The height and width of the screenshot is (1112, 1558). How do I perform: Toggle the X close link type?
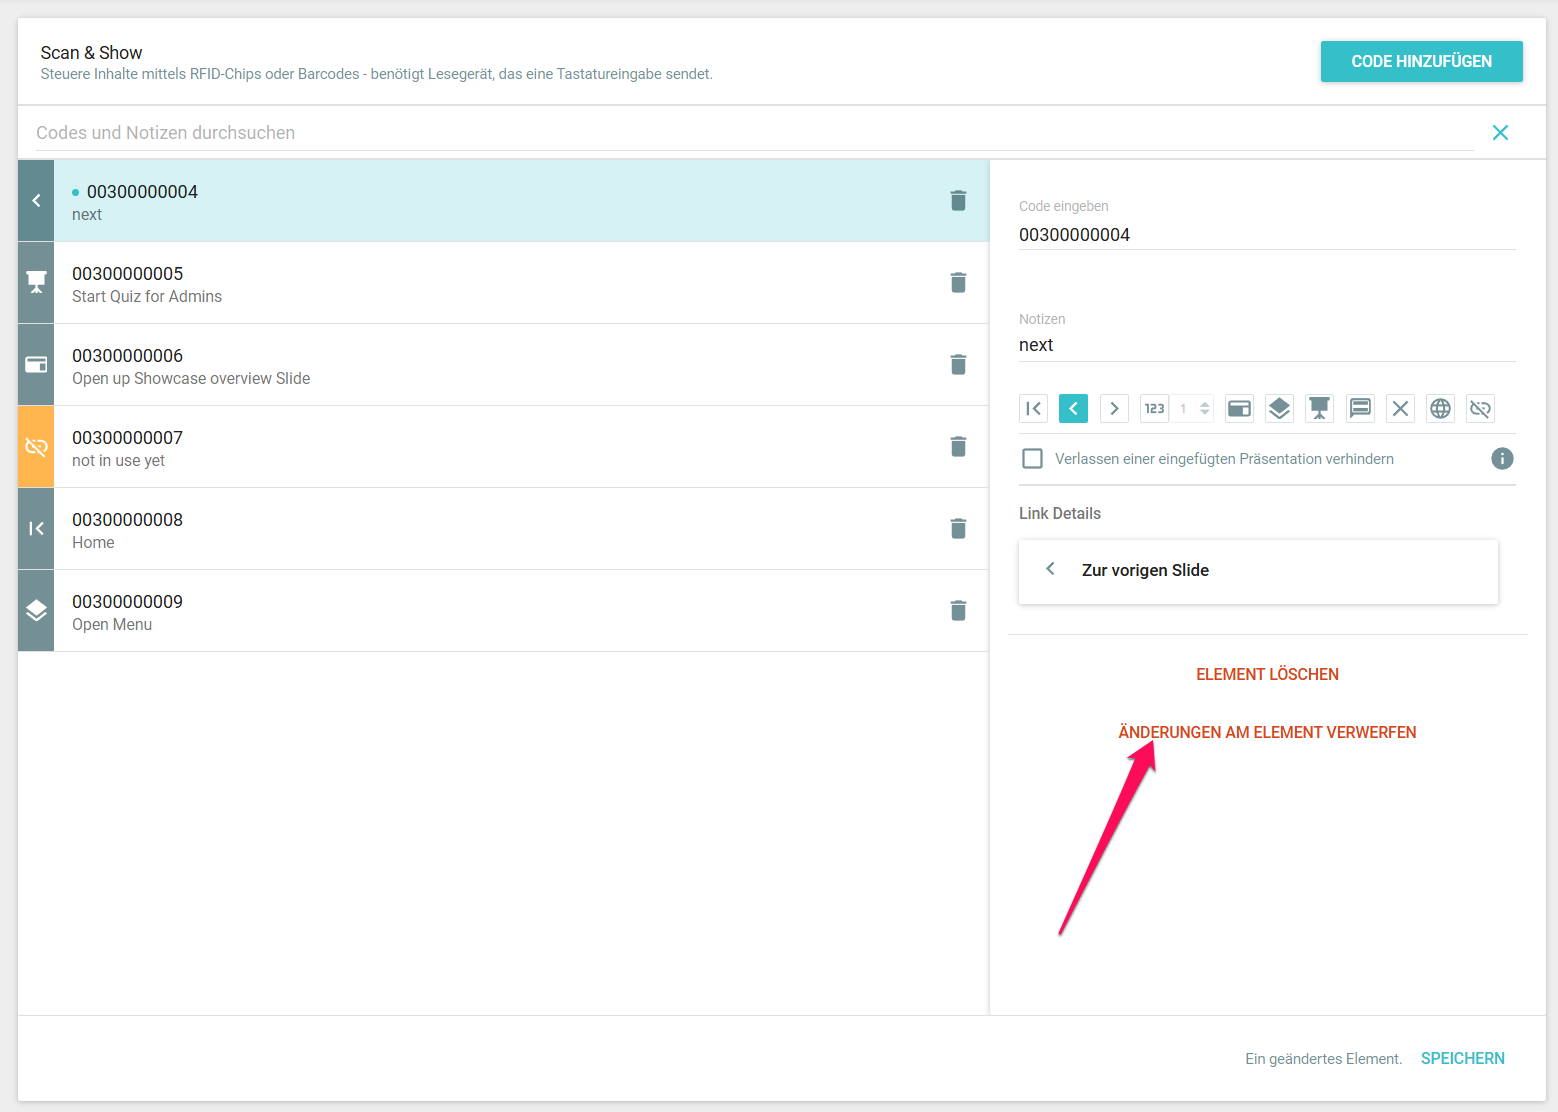1400,408
